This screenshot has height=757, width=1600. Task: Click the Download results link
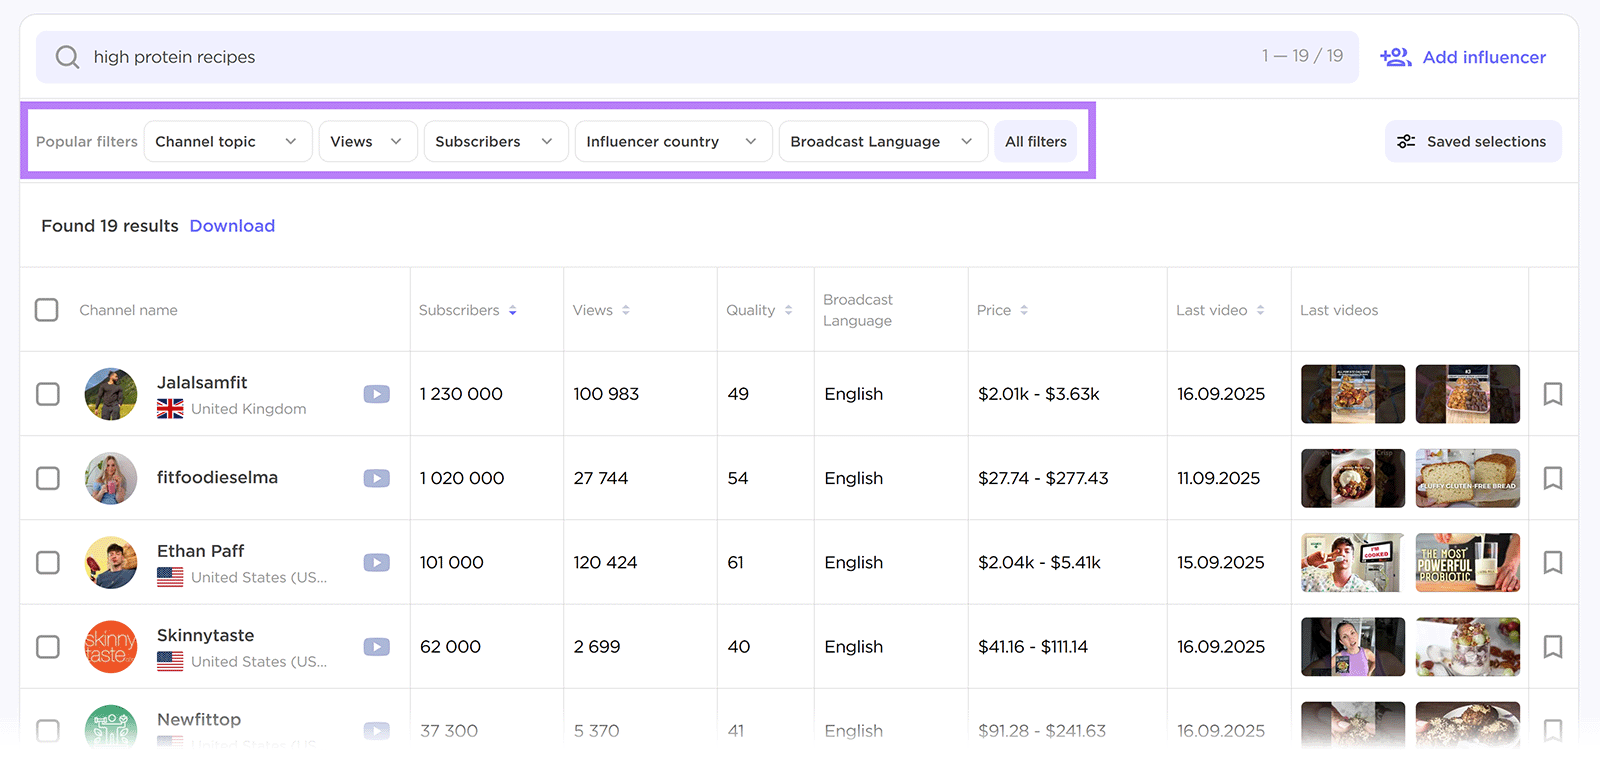click(232, 226)
